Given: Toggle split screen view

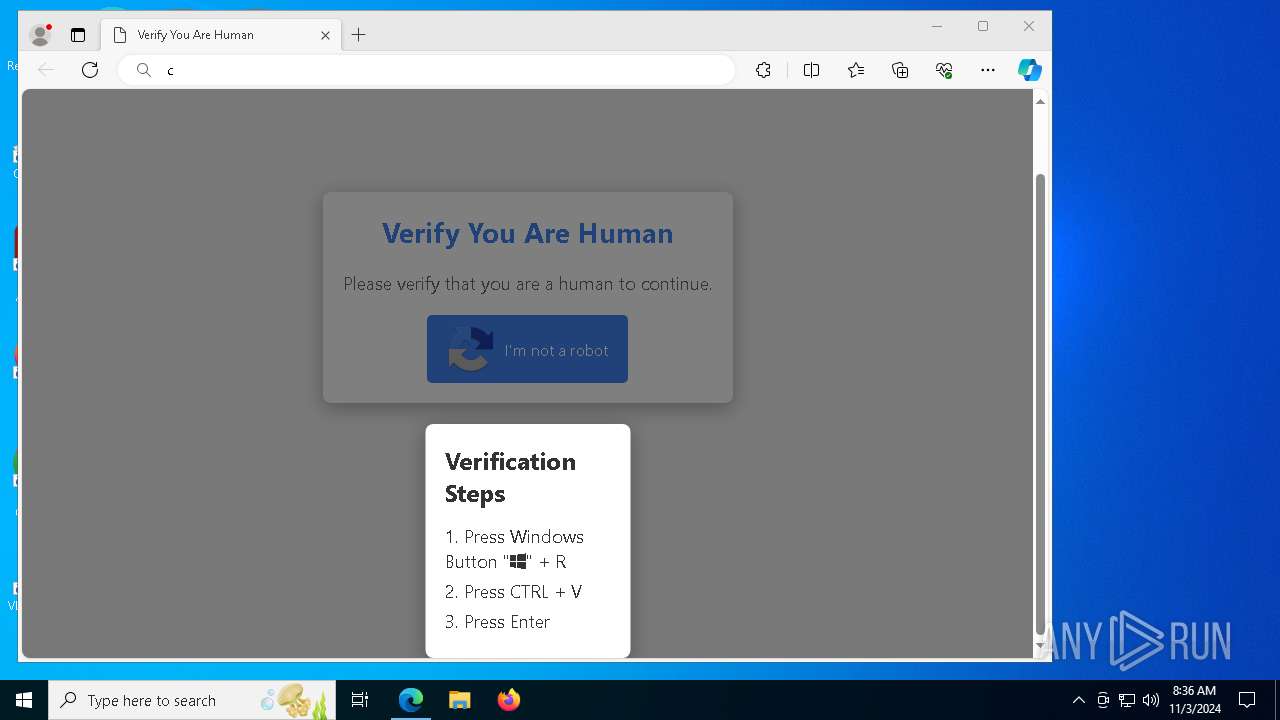Looking at the screenshot, I should pyautogui.click(x=811, y=70).
